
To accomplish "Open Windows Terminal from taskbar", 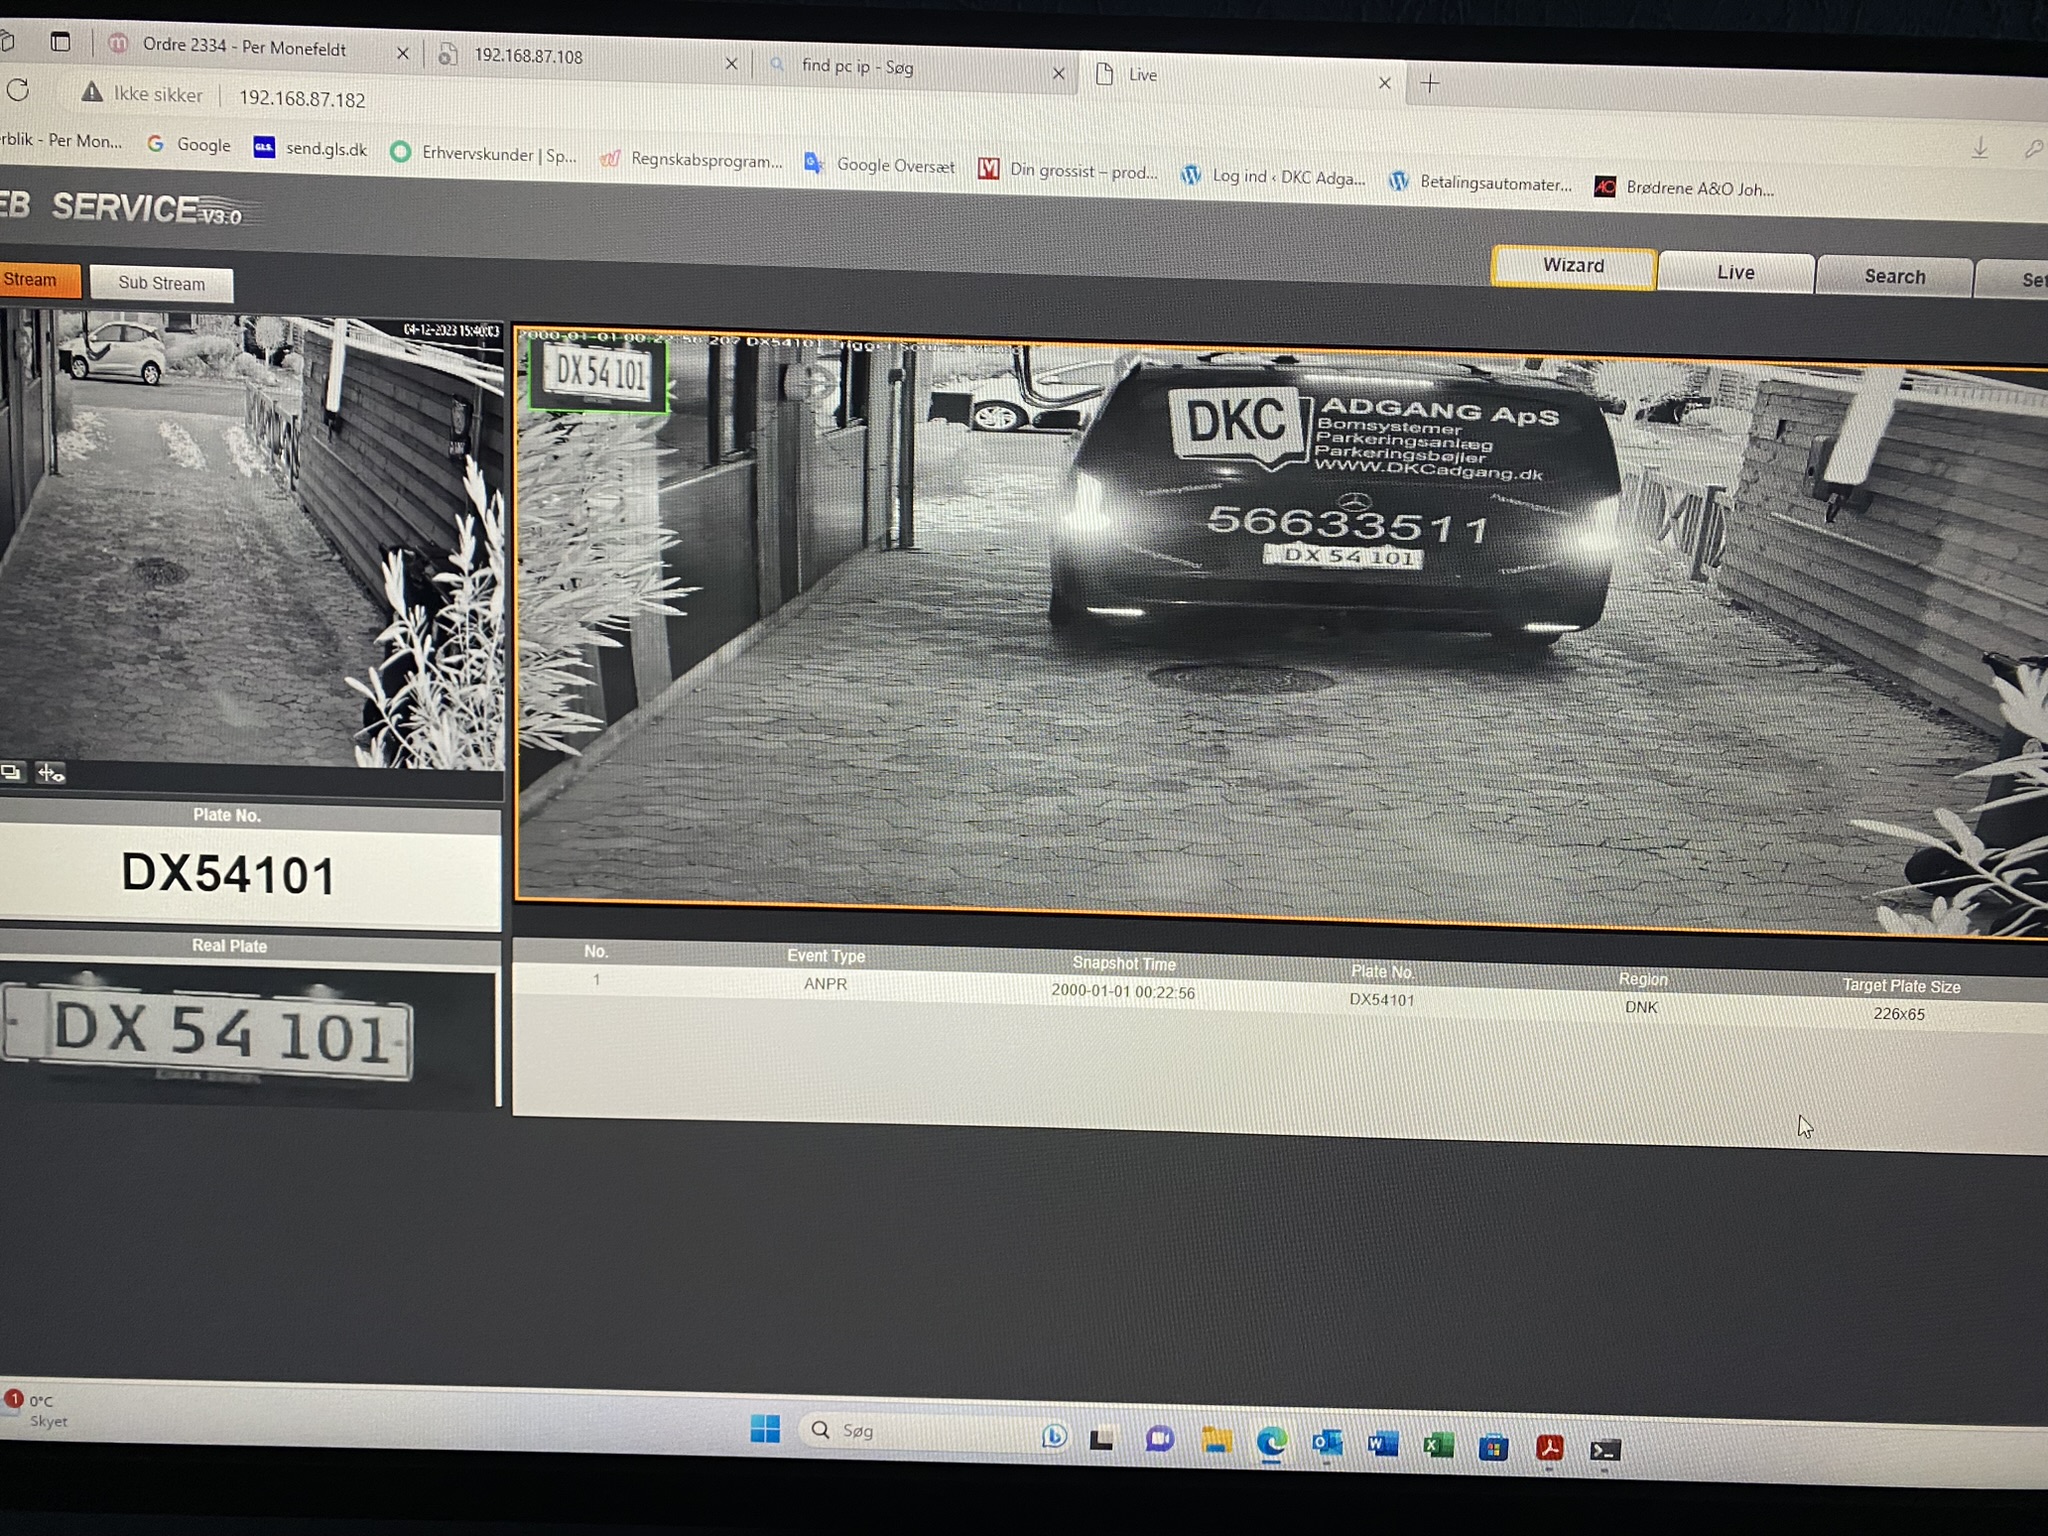I will (x=1605, y=1449).
